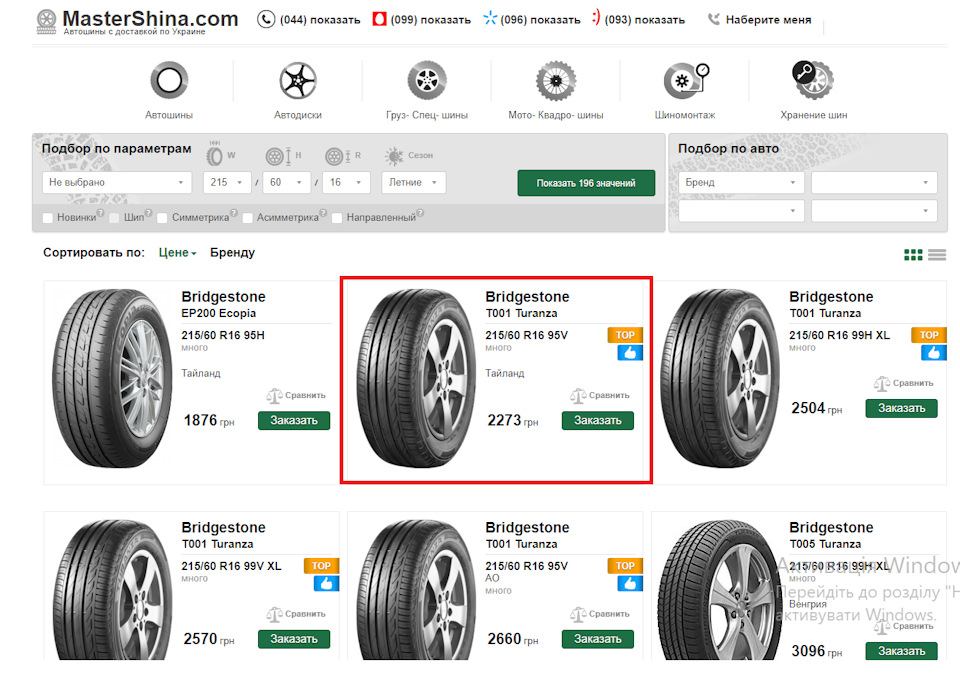Order the 2660 грн Turanza tire
Image resolution: width=960 pixels, height=674 pixels.
click(x=598, y=639)
